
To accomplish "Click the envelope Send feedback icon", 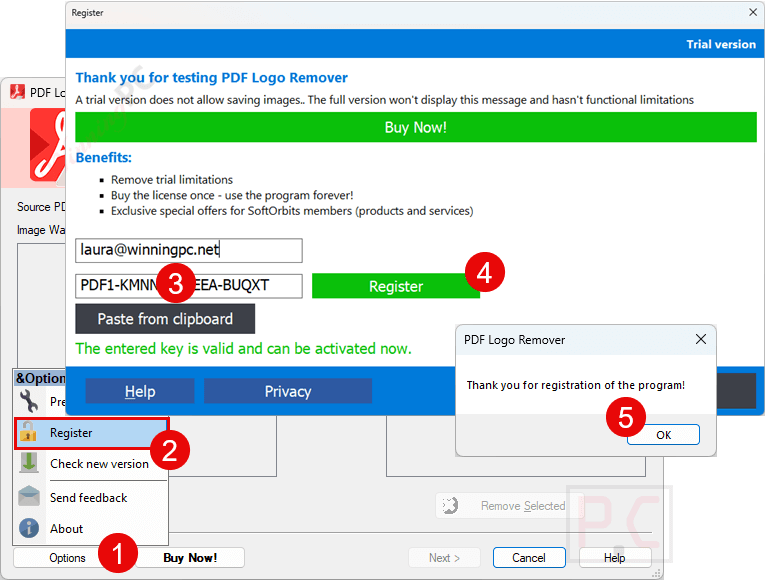I will click(29, 496).
